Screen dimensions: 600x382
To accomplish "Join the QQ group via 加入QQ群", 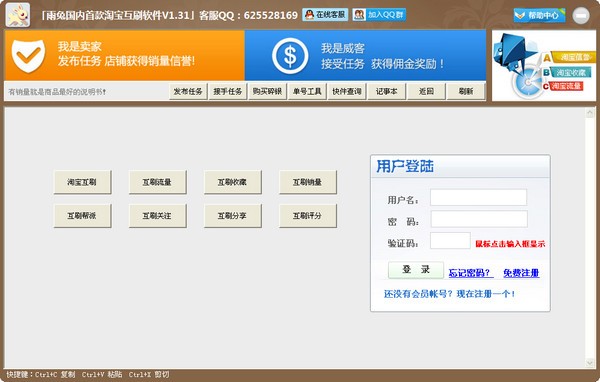I will click(x=379, y=15).
